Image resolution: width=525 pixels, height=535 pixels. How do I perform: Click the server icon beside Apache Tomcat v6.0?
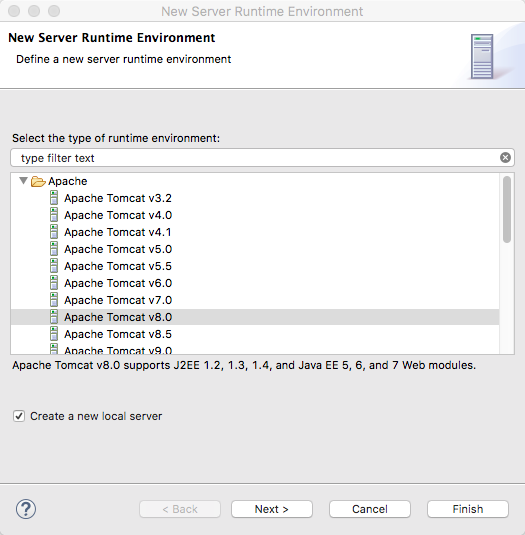point(54,283)
